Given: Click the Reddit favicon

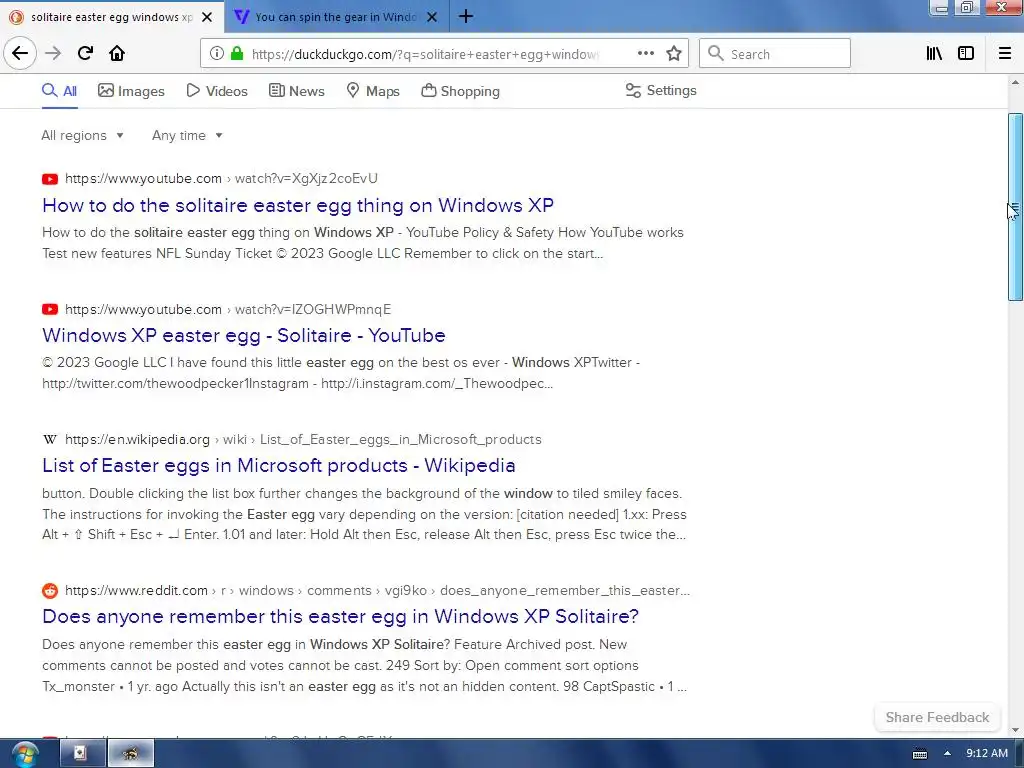Looking at the screenshot, I should click(50, 590).
